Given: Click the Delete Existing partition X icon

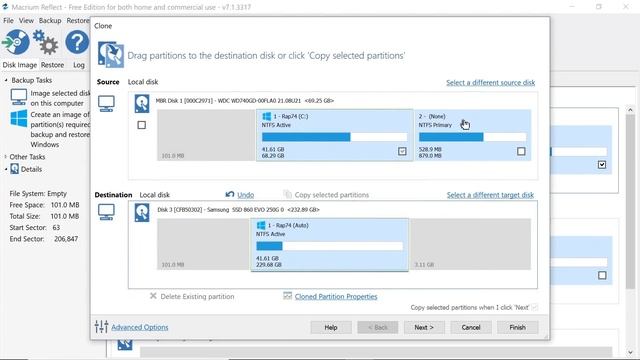Looking at the screenshot, I should point(153,296).
